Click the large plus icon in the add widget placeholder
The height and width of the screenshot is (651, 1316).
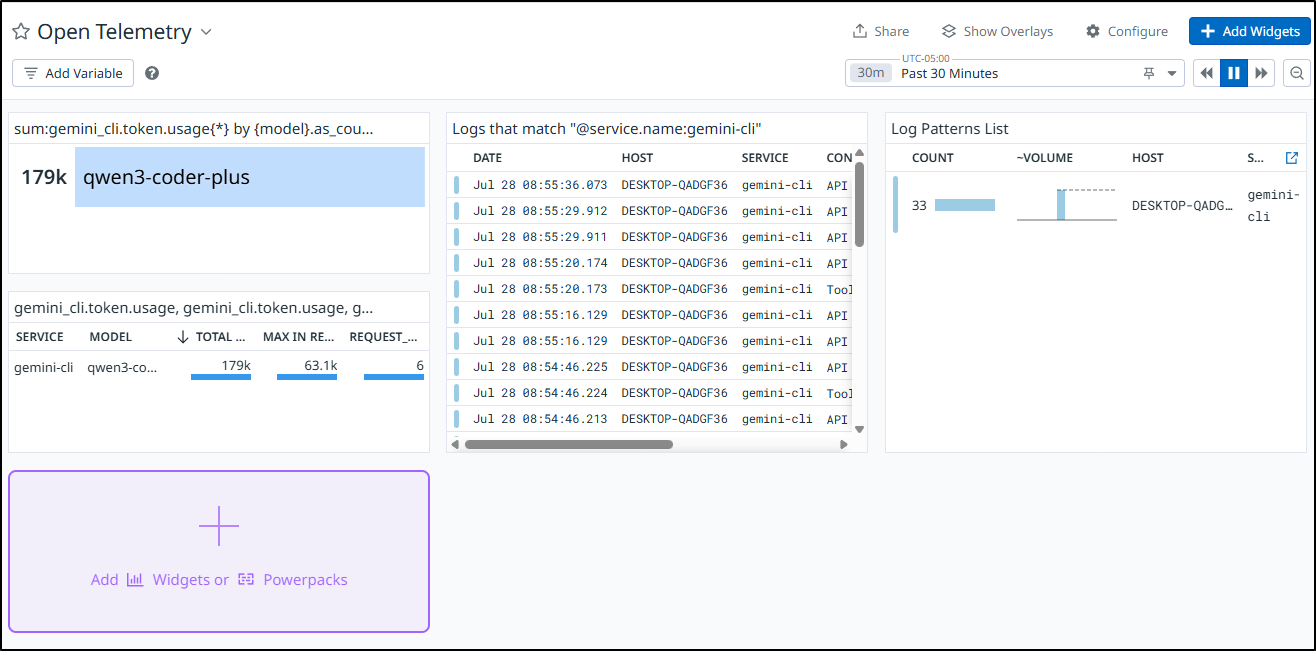coord(219,526)
